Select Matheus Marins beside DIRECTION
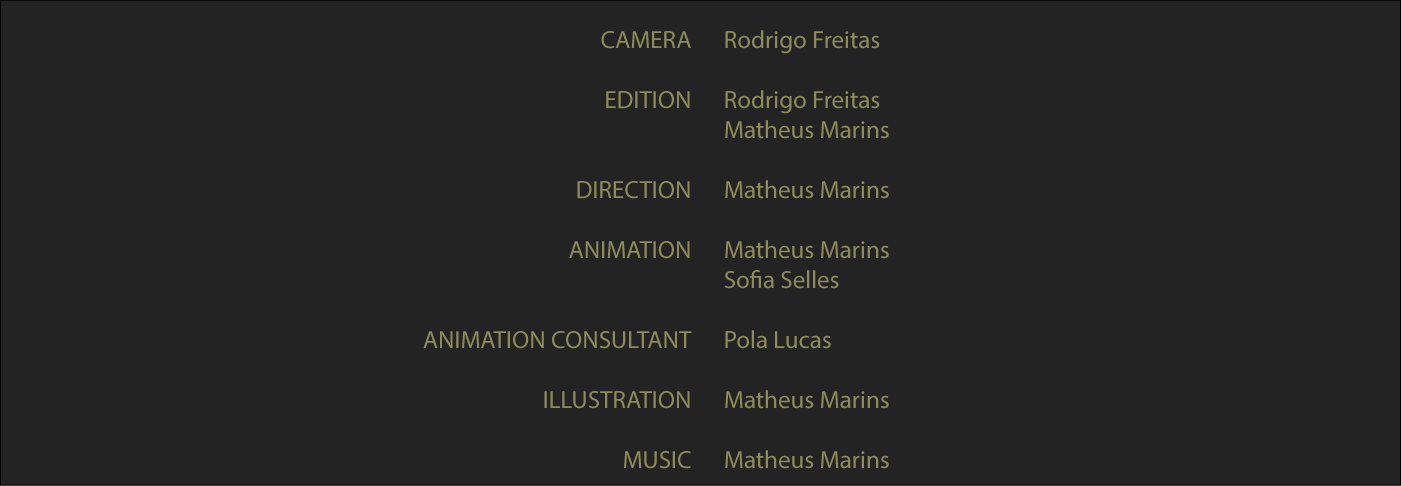 click(806, 191)
